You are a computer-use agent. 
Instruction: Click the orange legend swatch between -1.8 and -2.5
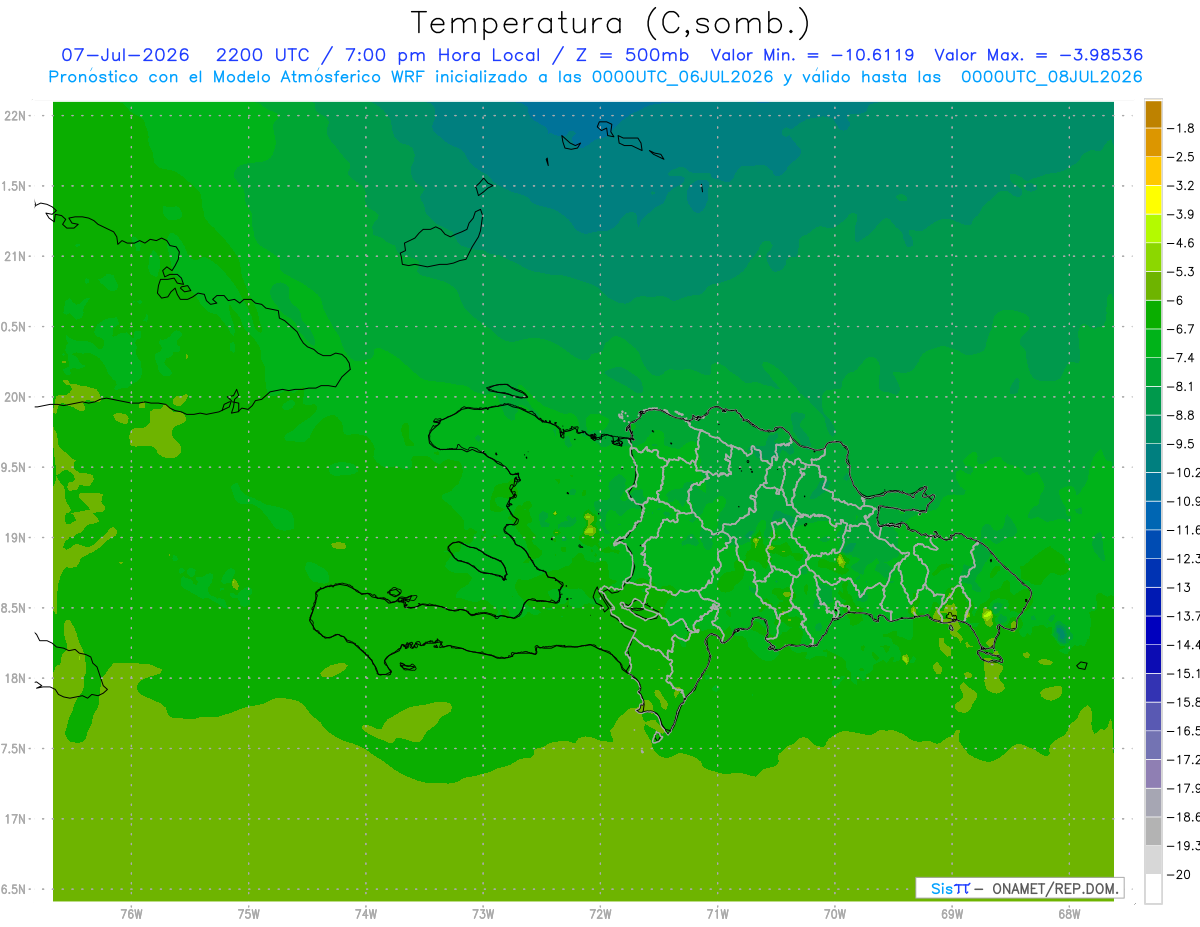[x=1153, y=143]
